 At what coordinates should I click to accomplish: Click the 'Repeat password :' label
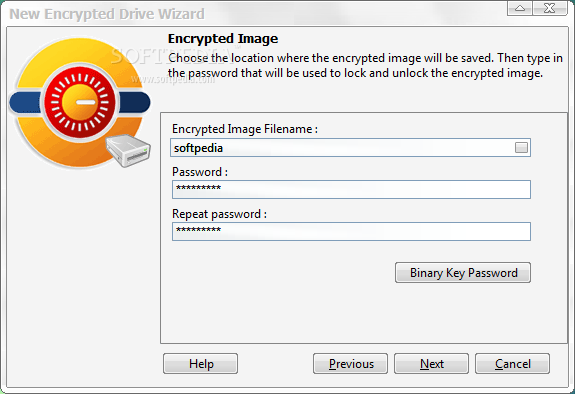click(x=219, y=214)
